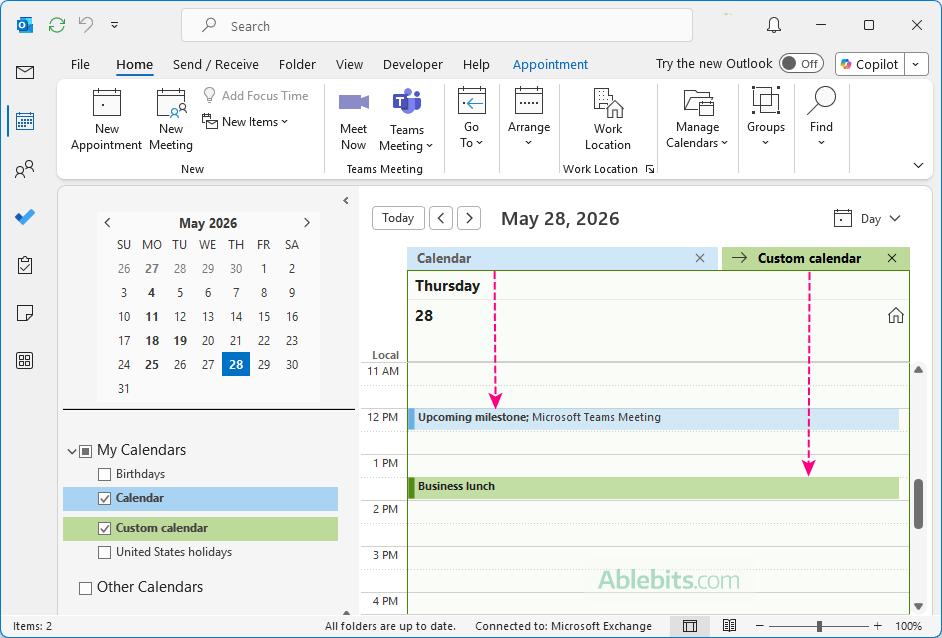The width and height of the screenshot is (942, 638).
Task: Open the Groups dropdown
Action: pos(765,117)
